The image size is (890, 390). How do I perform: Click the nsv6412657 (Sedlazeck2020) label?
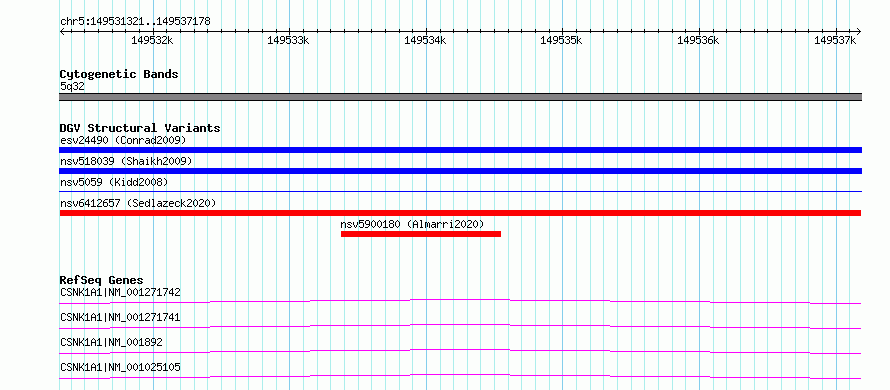pos(138,203)
